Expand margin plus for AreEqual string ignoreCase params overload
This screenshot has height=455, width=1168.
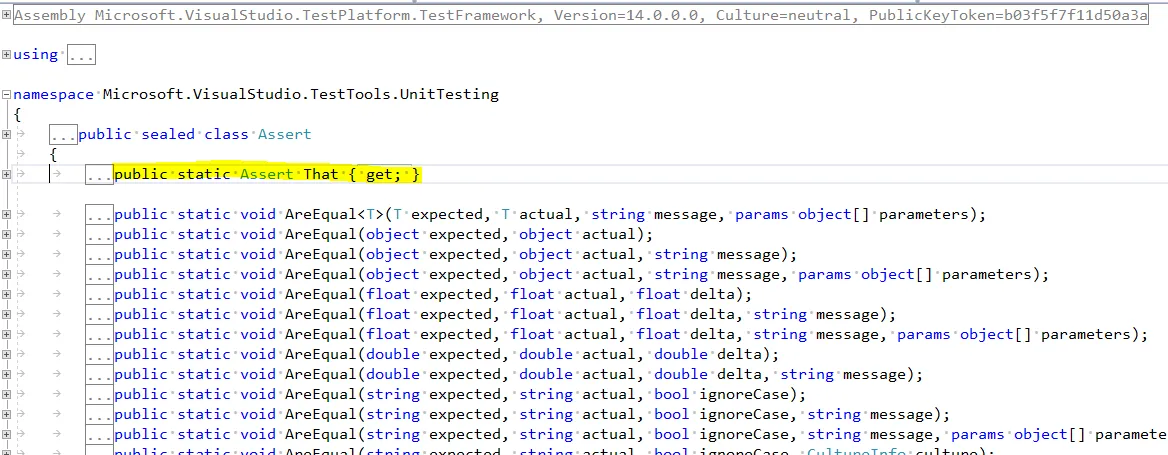coord(6,434)
